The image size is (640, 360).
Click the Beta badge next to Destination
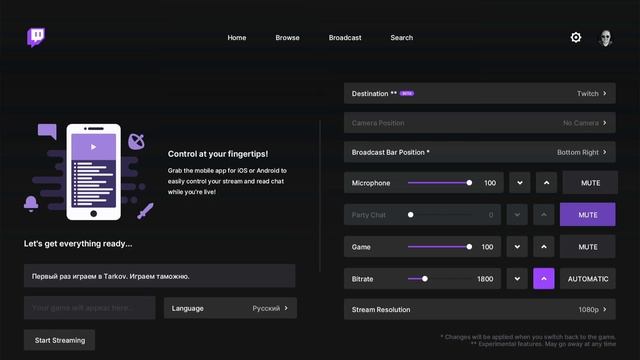[407, 93]
